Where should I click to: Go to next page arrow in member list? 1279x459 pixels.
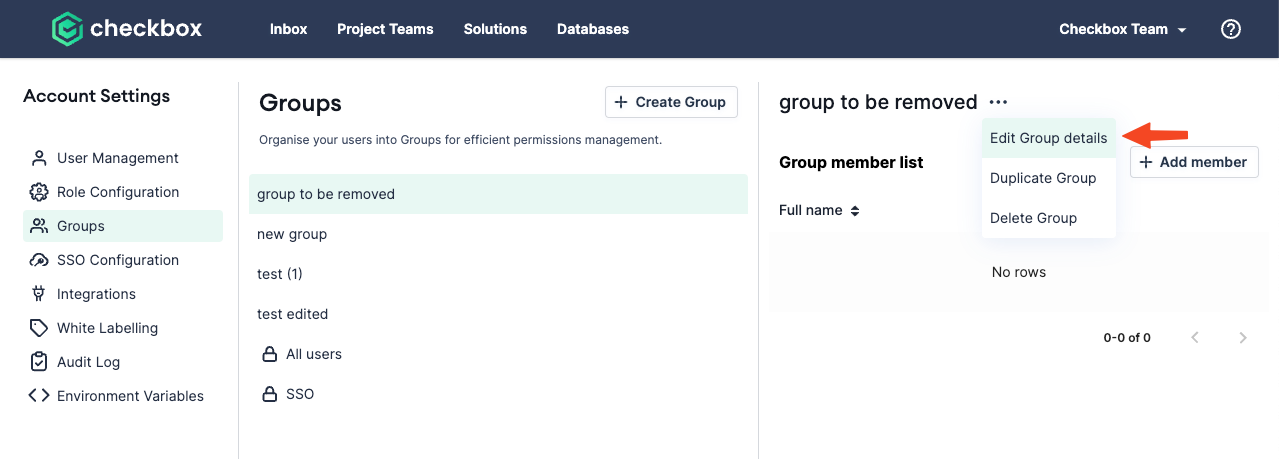pos(1243,338)
